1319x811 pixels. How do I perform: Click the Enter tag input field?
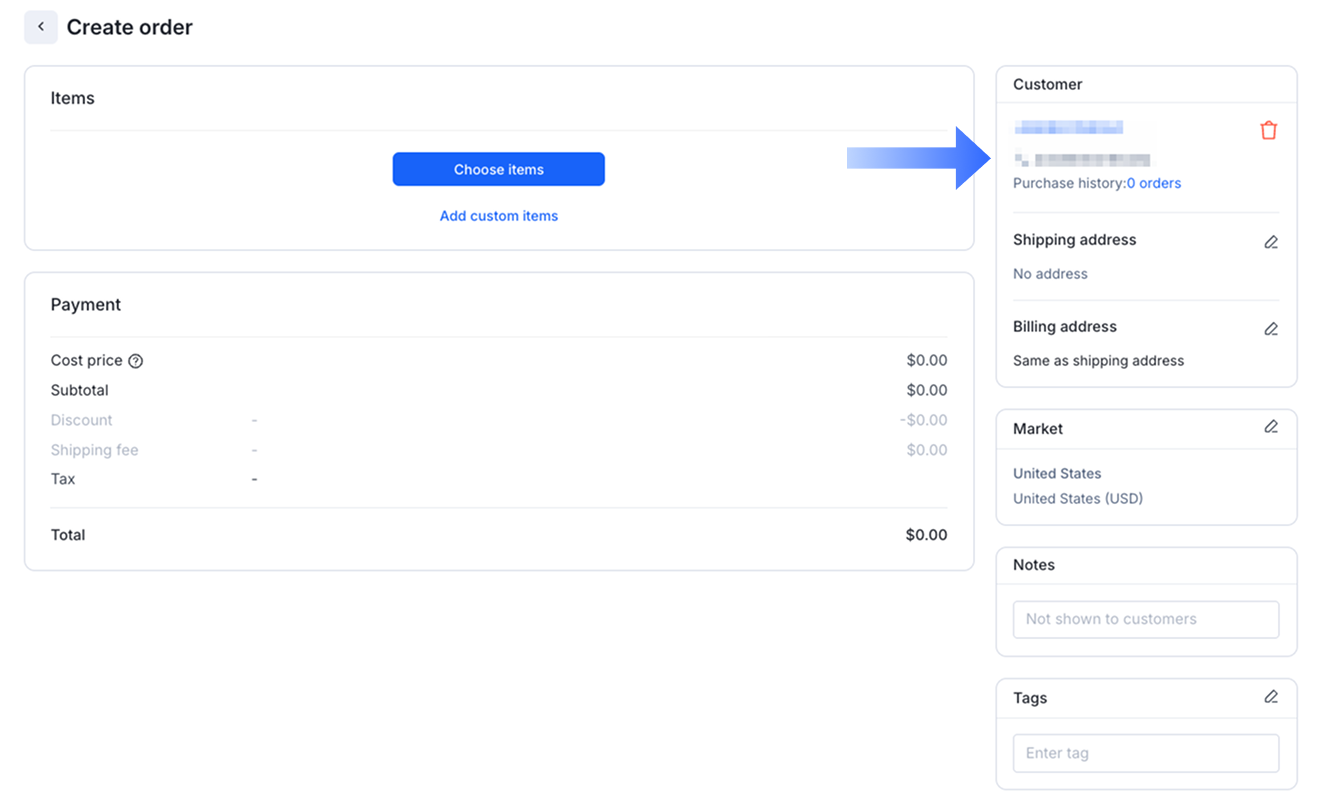[x=1145, y=753]
